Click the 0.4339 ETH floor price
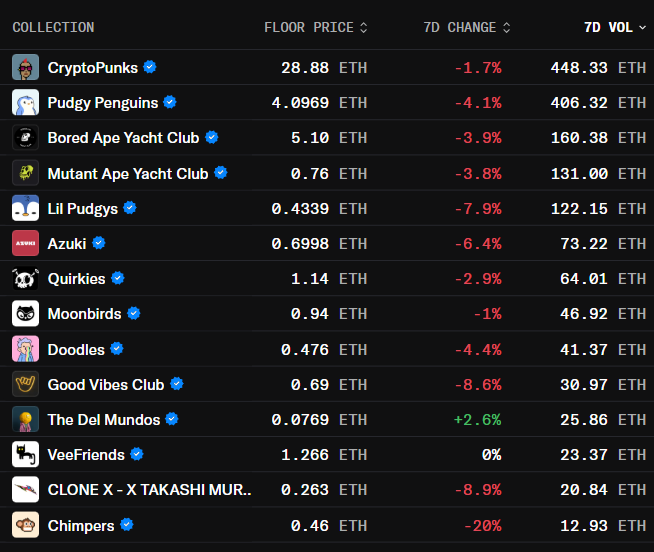 click(x=319, y=209)
